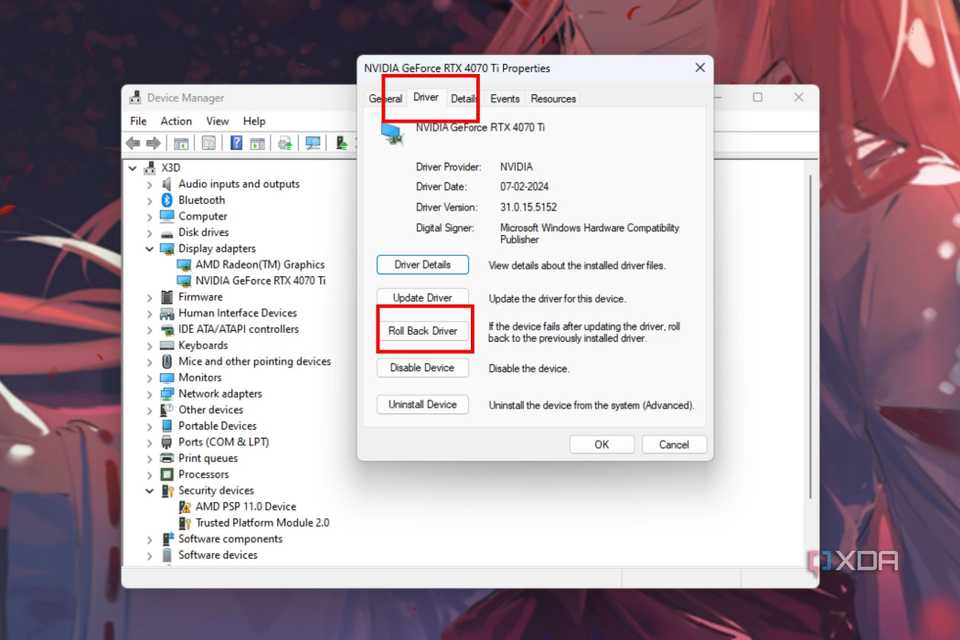Click the Forward navigation arrow in Device Manager

pyautogui.click(x=155, y=142)
